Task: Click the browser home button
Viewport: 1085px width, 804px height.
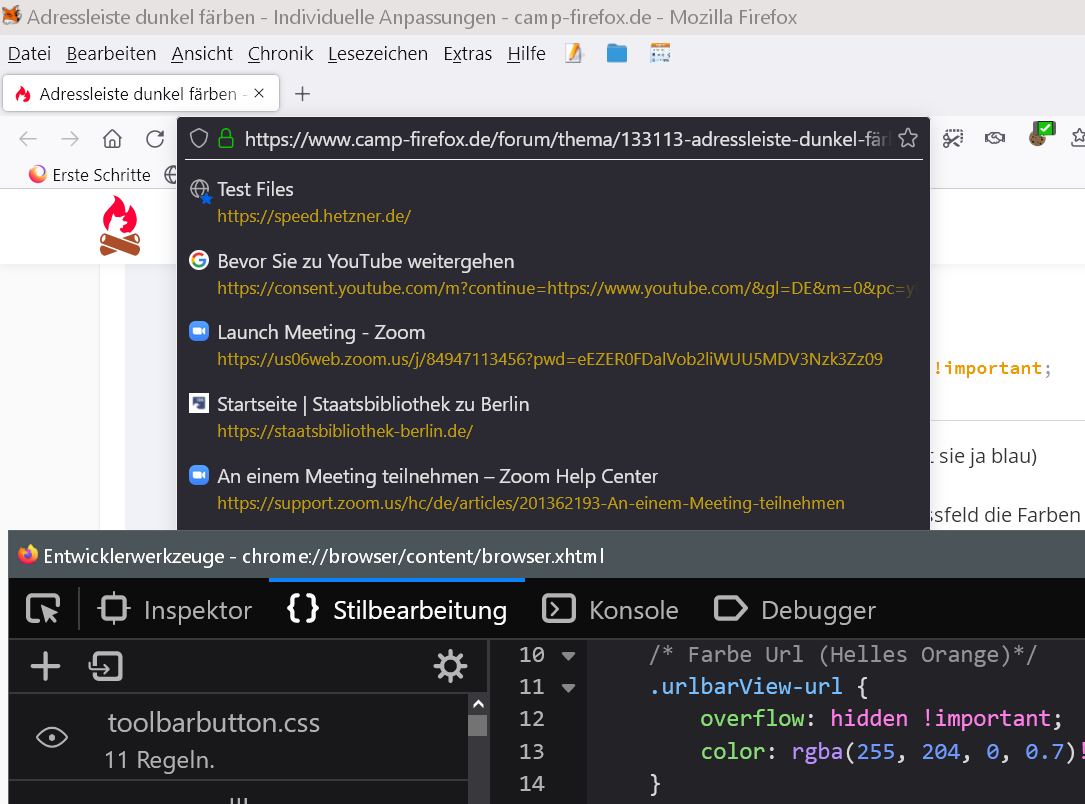Action: 112,139
